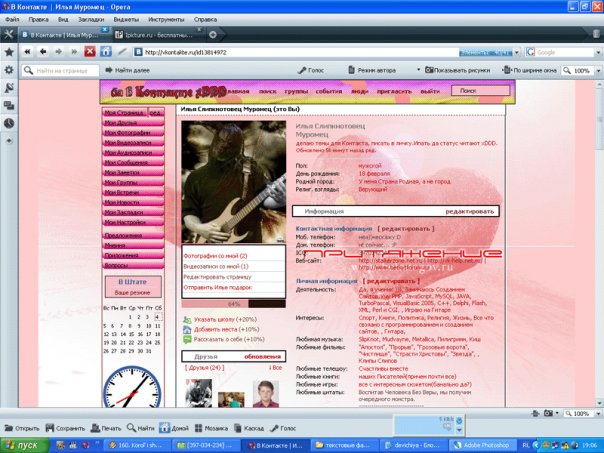Open the Закладки menu
The width and height of the screenshot is (604, 453).
(x=91, y=19)
